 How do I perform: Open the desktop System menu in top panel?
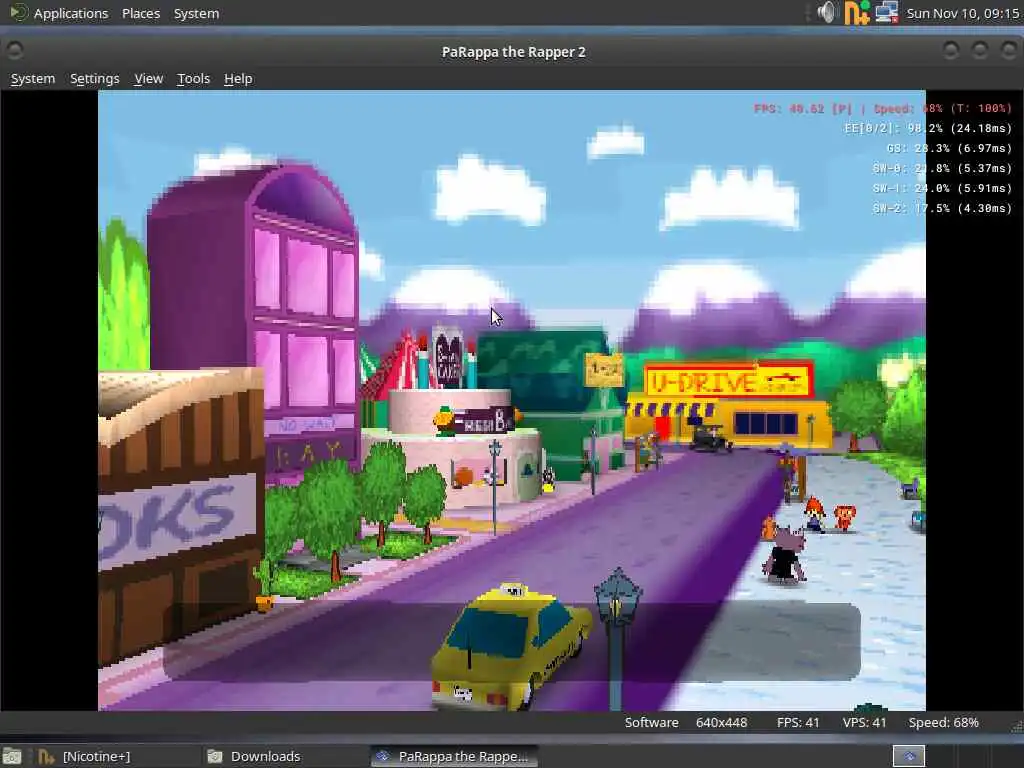tap(196, 13)
